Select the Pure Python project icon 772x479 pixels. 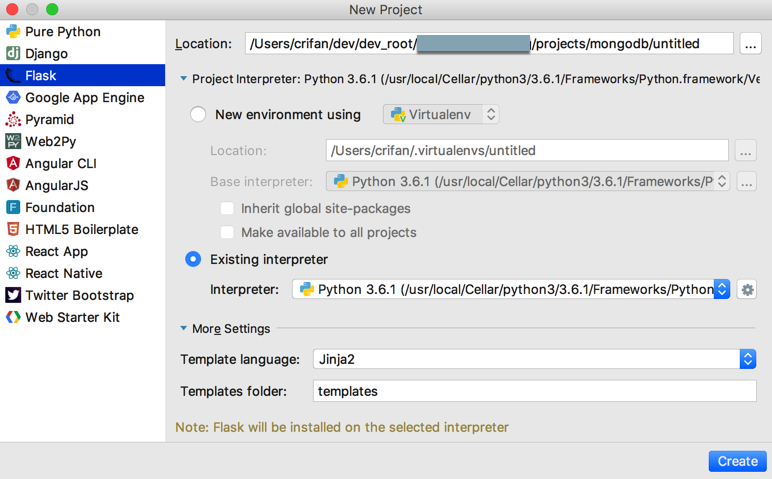click(13, 32)
